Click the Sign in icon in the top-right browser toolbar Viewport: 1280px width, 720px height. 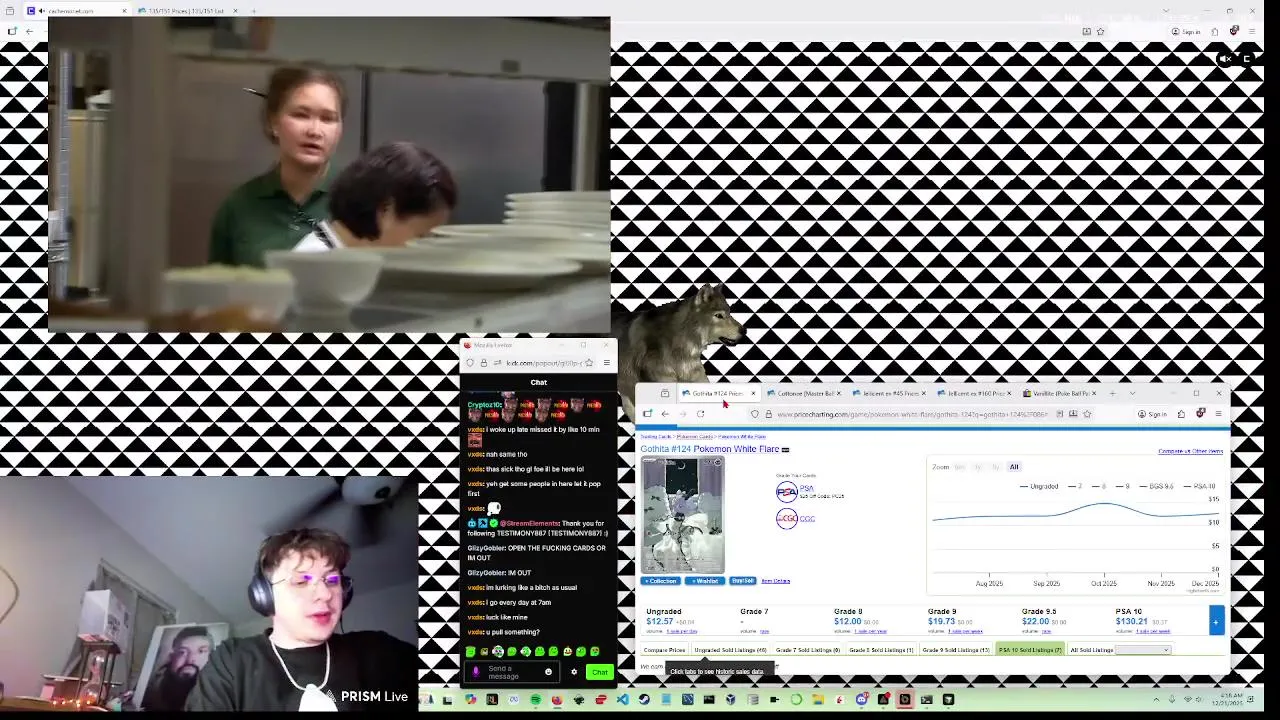tap(1186, 32)
